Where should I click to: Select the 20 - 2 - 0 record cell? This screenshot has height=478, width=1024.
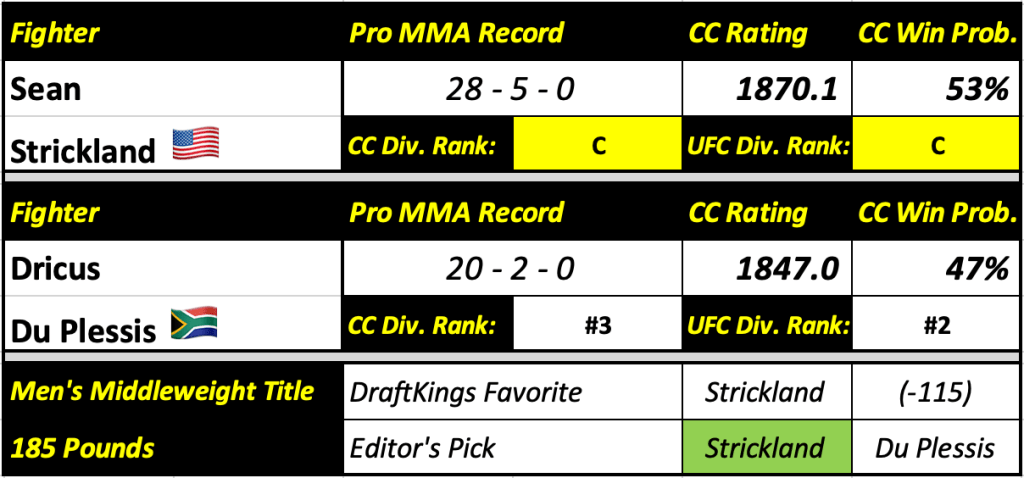pyautogui.click(x=511, y=268)
